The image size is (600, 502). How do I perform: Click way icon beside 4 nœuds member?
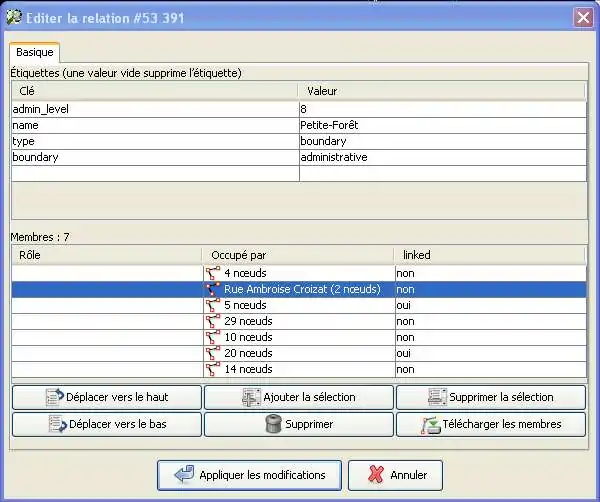point(212,273)
